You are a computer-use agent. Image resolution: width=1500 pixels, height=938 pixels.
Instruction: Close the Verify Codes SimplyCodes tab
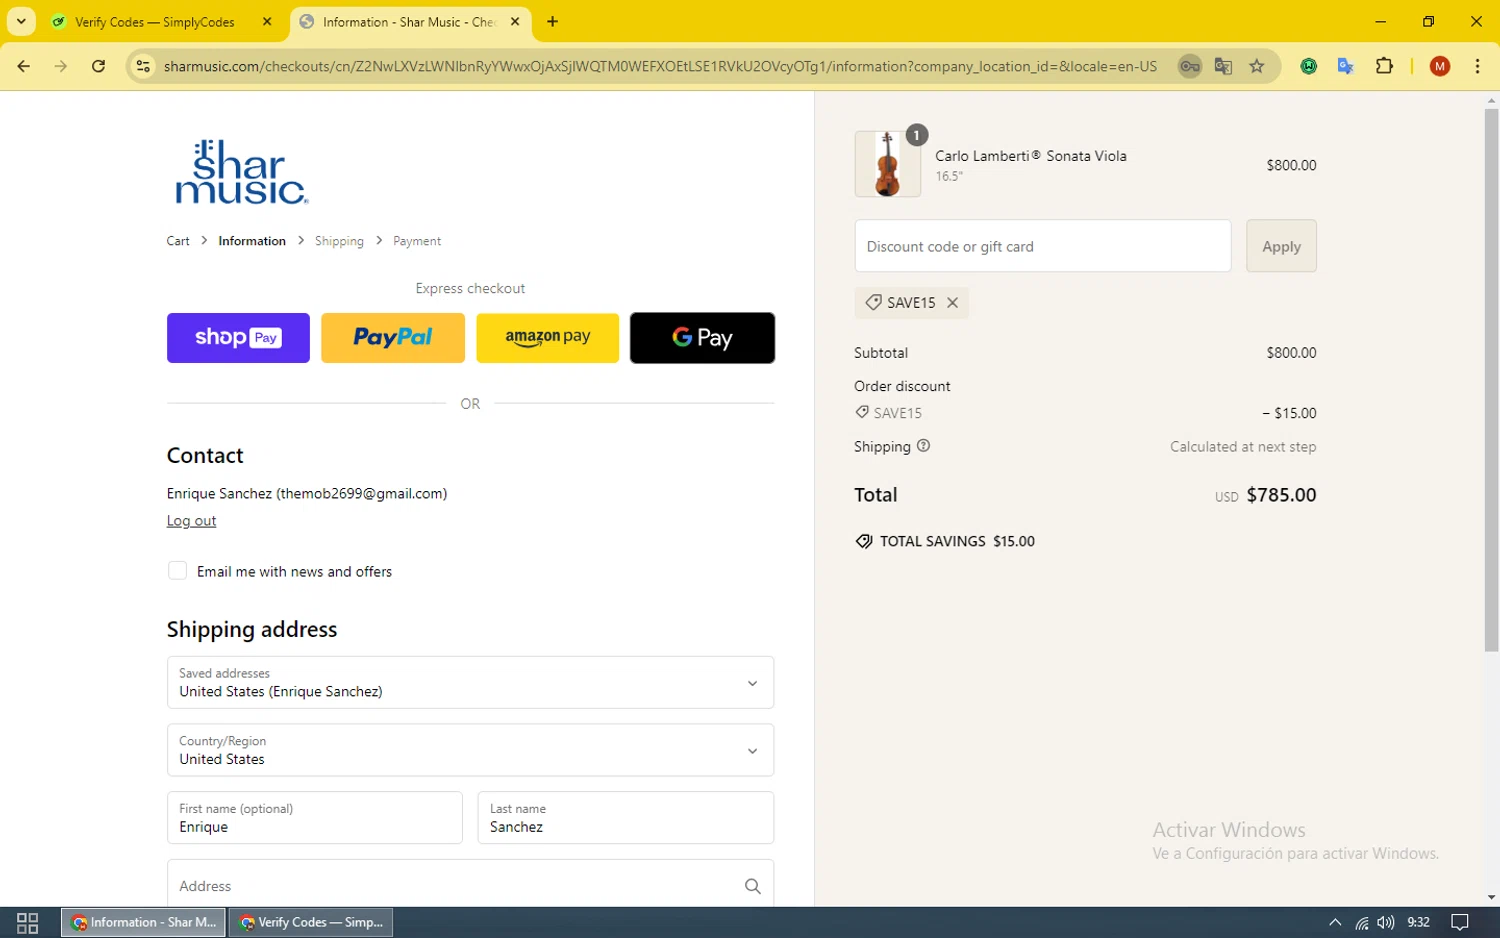(267, 21)
